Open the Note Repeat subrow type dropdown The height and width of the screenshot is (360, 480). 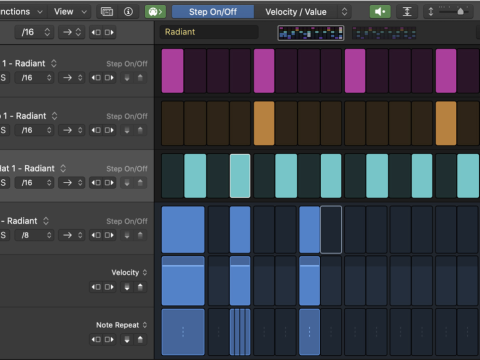tap(122, 325)
